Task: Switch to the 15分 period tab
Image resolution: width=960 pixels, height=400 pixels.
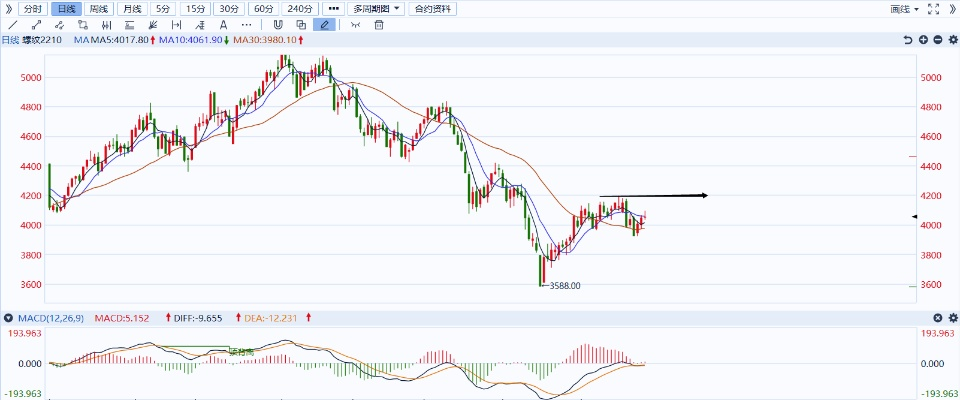Action: pyautogui.click(x=196, y=9)
